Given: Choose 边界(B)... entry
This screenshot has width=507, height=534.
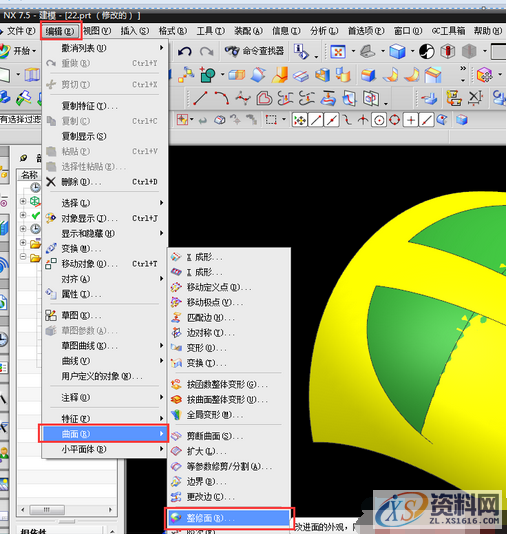Looking at the screenshot, I should point(229,482).
